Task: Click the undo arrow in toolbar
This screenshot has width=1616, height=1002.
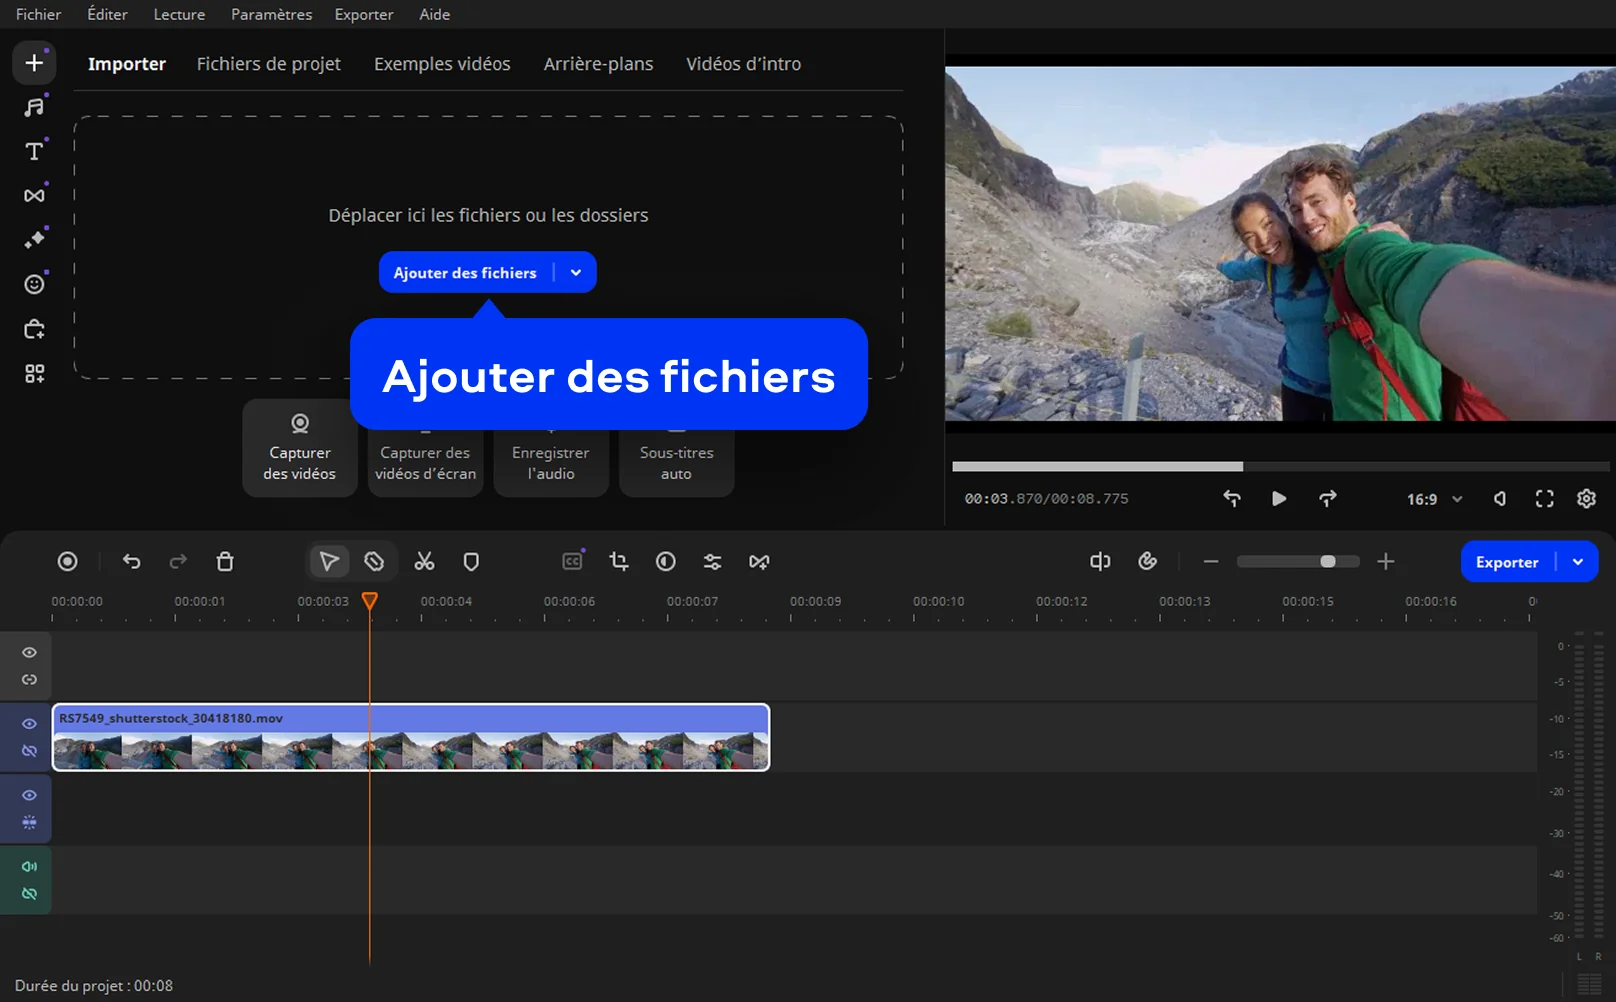Action: coord(131,562)
